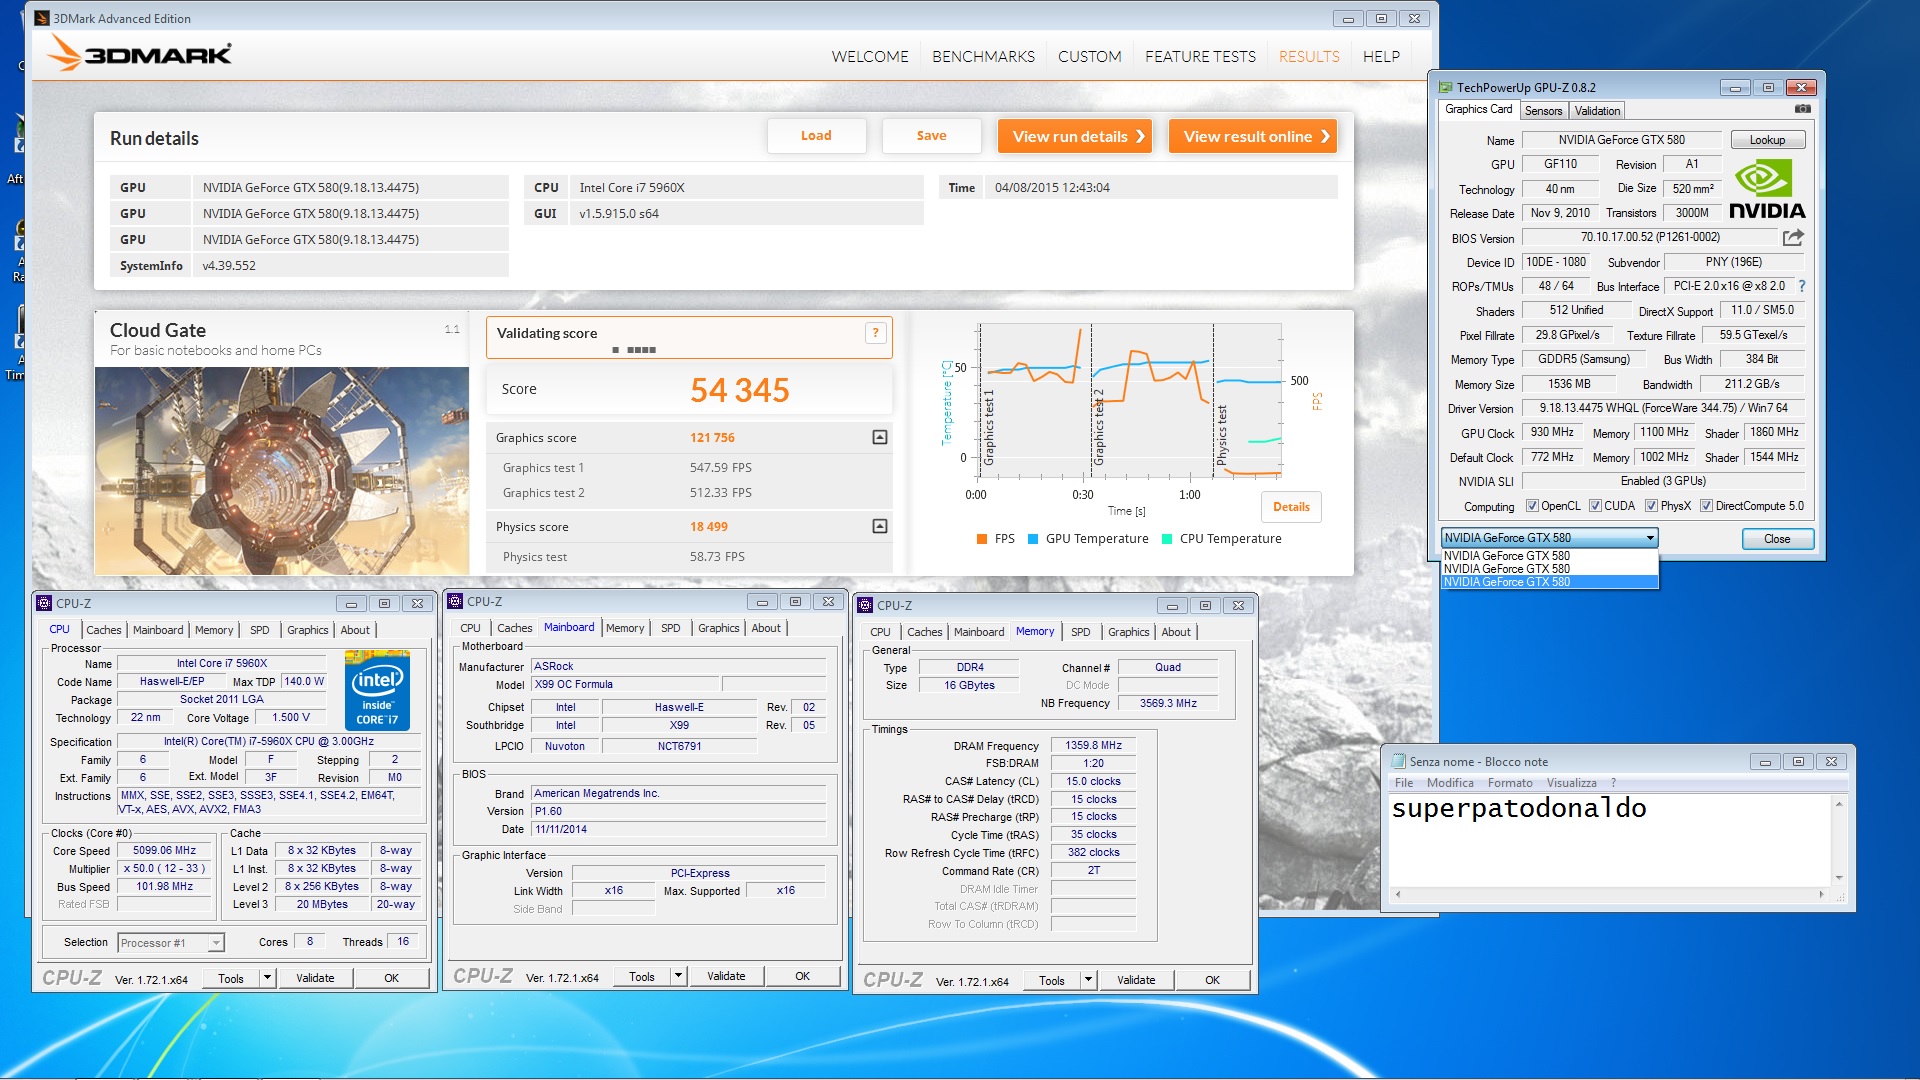Image resolution: width=1920 pixels, height=1080 pixels.
Task: Collapse the Graphics score section
Action: tap(880, 437)
